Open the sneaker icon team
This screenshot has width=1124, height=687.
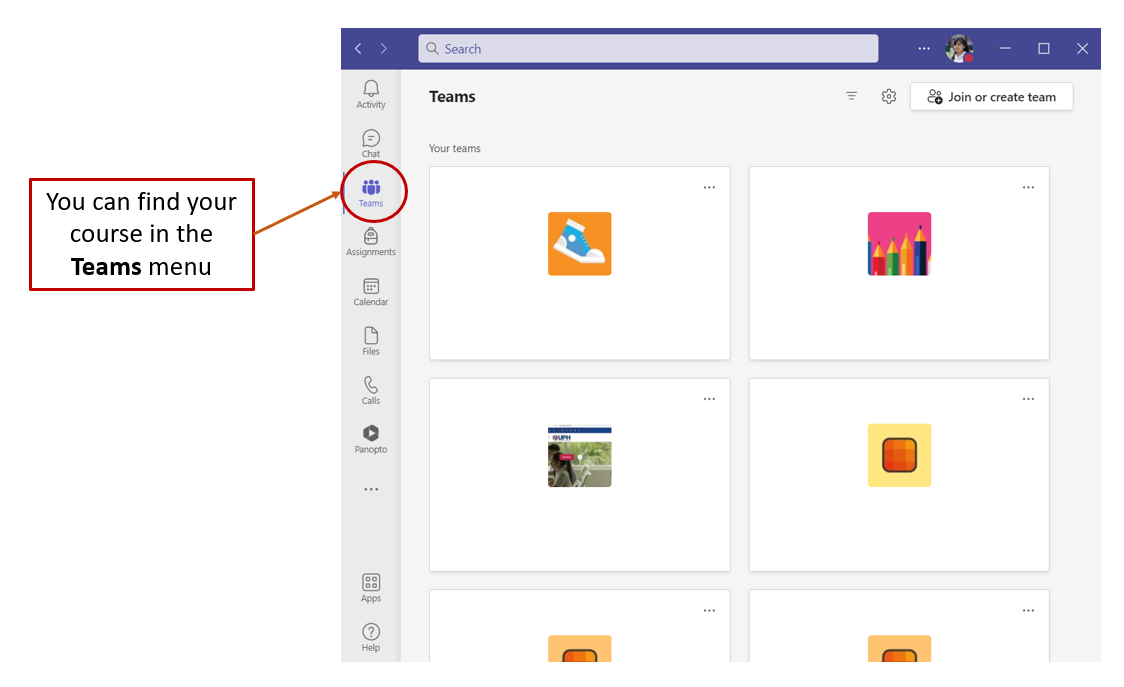[579, 244]
